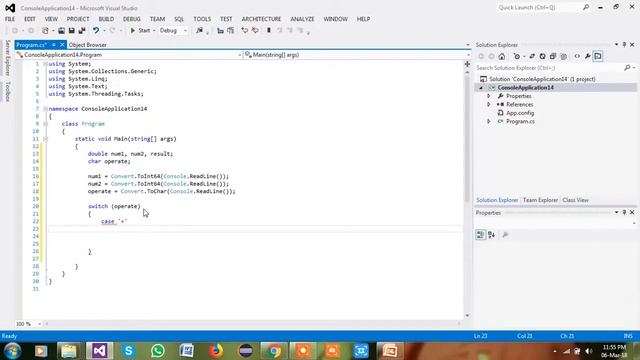The image size is (640, 360).
Task: Open the ANALYZE menu
Action: [x=302, y=19]
